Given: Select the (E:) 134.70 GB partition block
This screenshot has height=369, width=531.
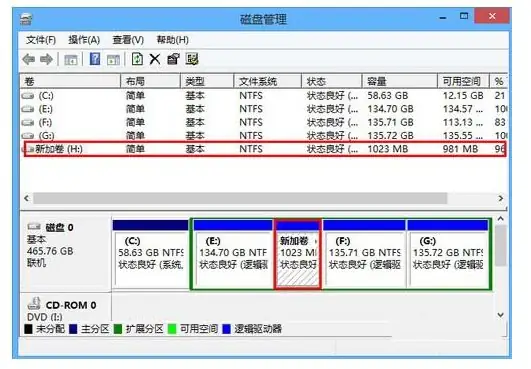Looking at the screenshot, I should click(233, 254).
